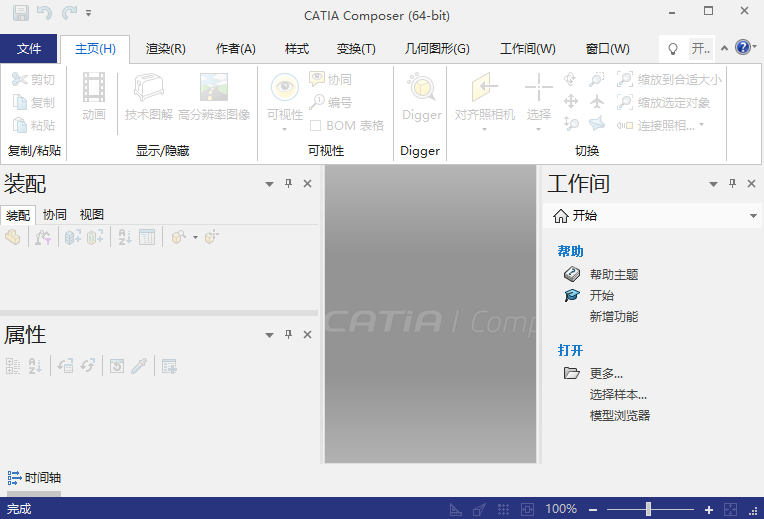This screenshot has width=764, height=519.
Task: Select the 装配 subtab in assembly panel
Action: (x=18, y=215)
